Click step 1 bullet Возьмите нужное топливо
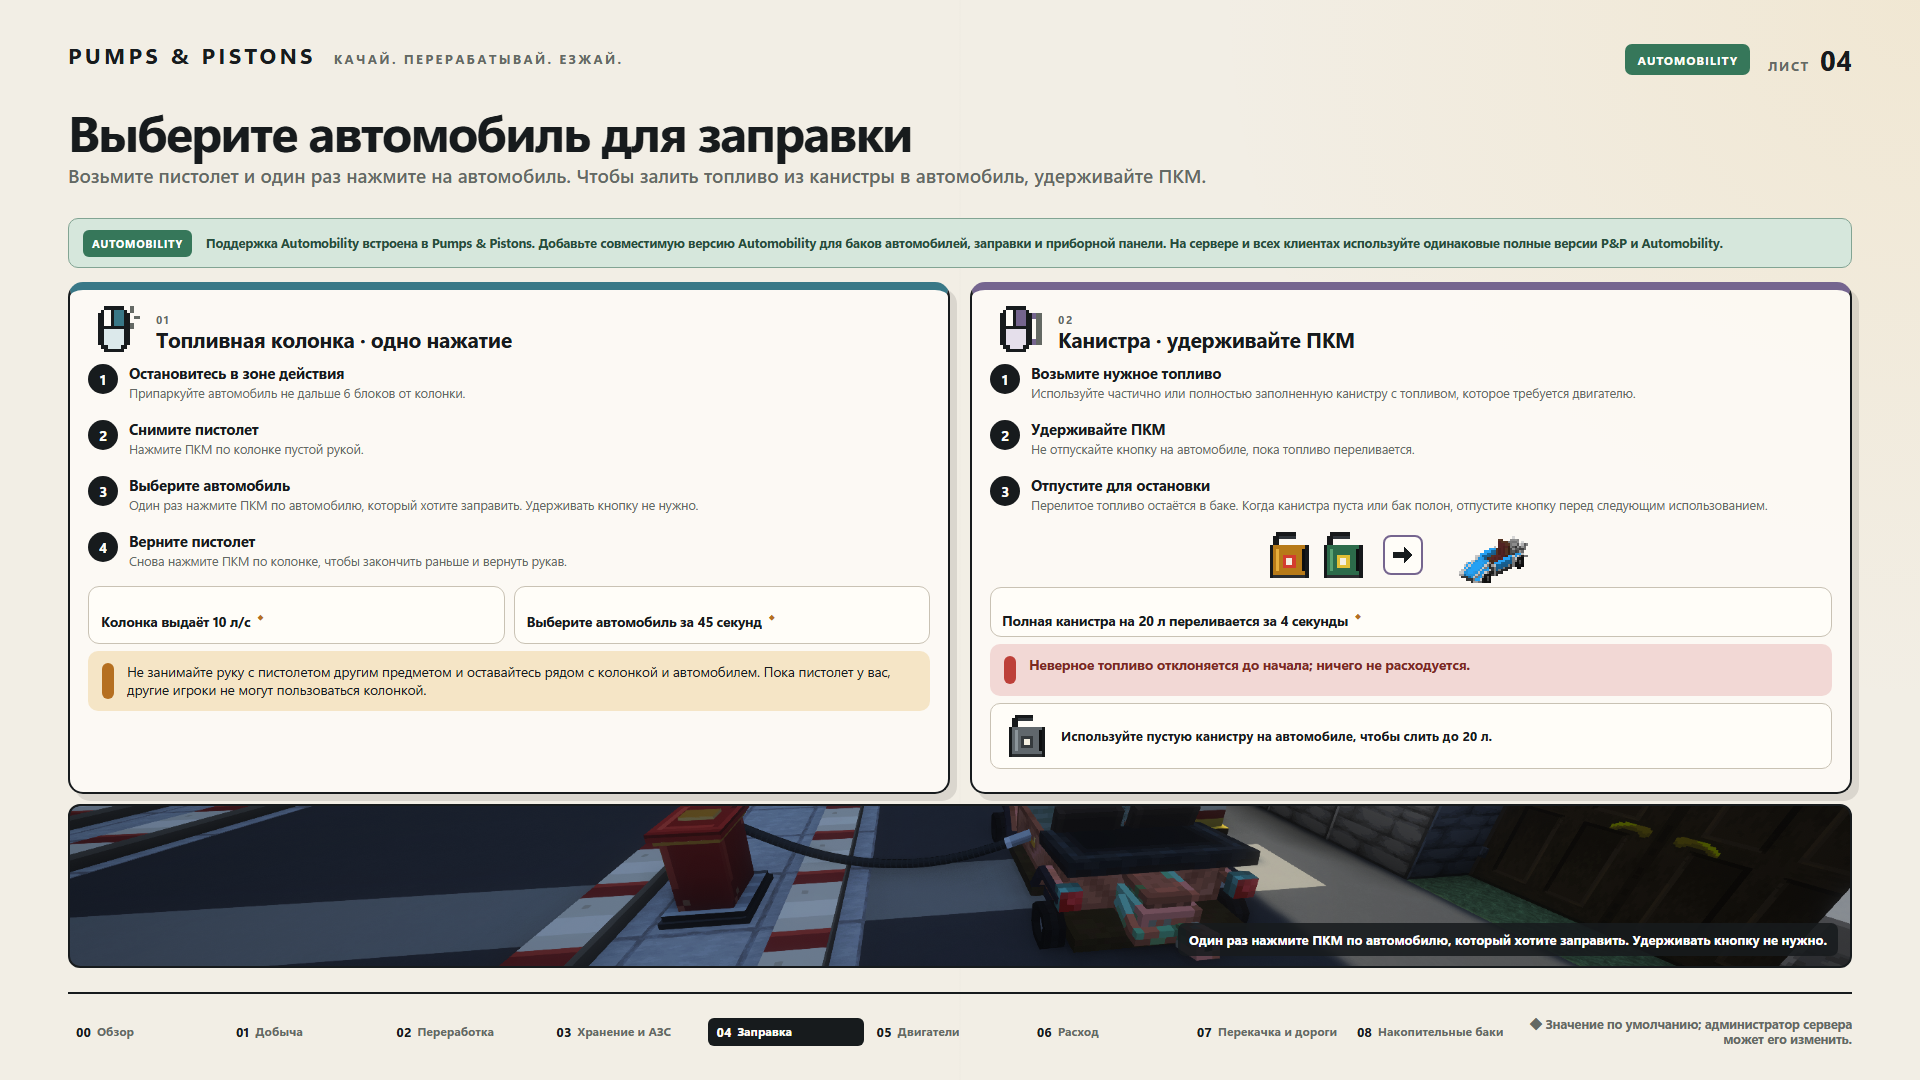Viewport: 1920px width, 1080px height. (x=1005, y=380)
